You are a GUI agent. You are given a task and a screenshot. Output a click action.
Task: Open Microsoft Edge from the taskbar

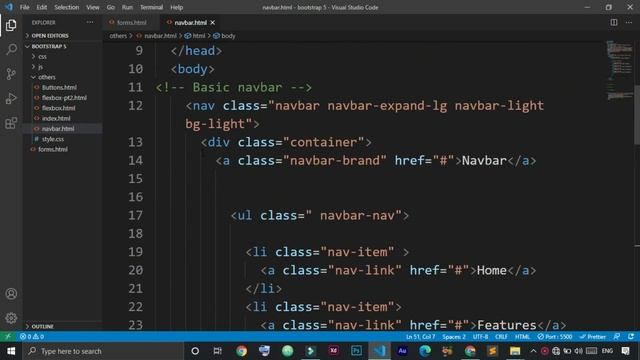click(425, 351)
